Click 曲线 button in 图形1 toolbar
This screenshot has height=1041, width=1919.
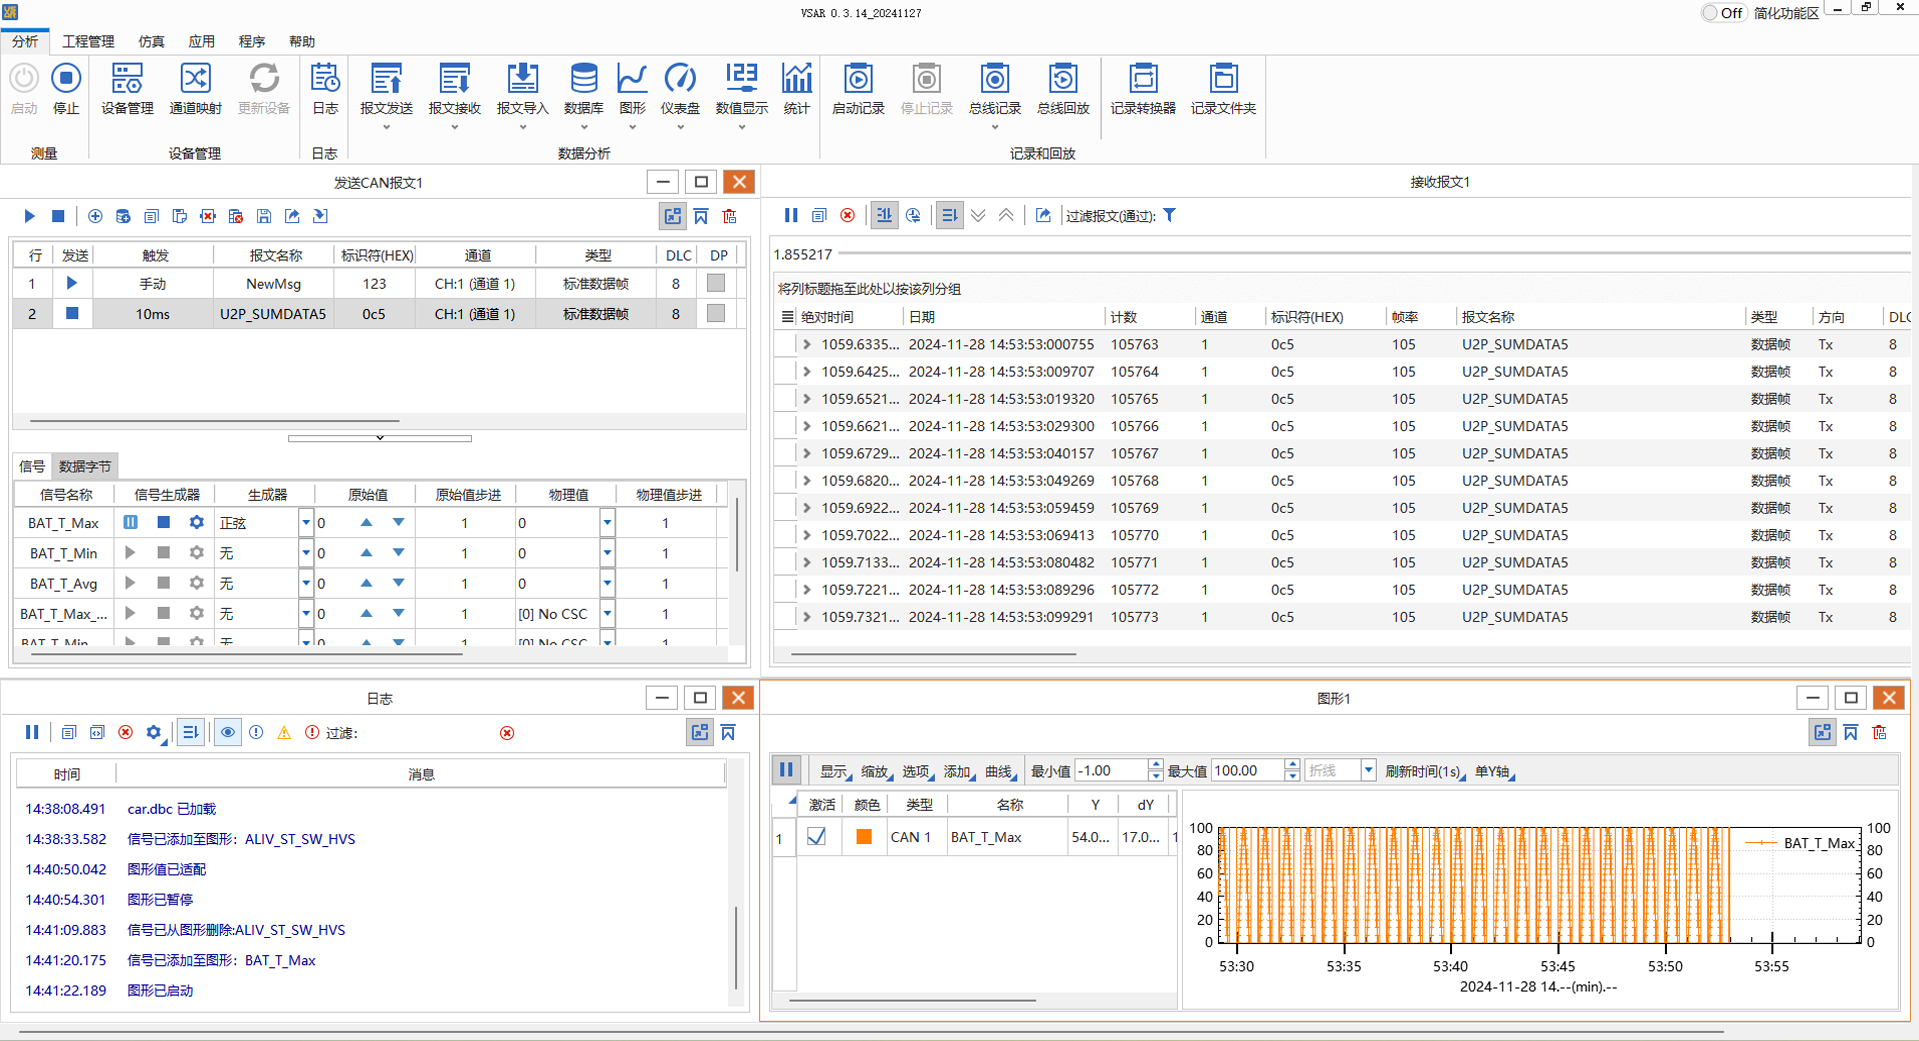(999, 771)
